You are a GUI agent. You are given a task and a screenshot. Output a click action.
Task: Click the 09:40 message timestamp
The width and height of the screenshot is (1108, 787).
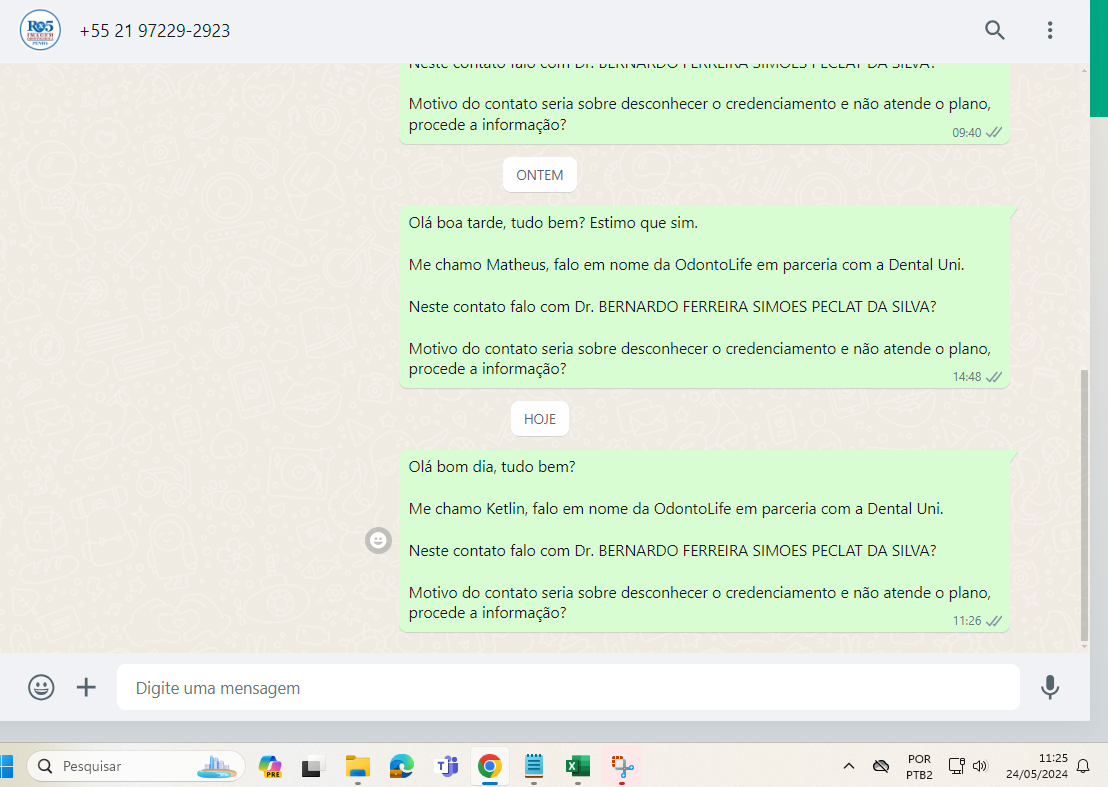tap(966, 133)
